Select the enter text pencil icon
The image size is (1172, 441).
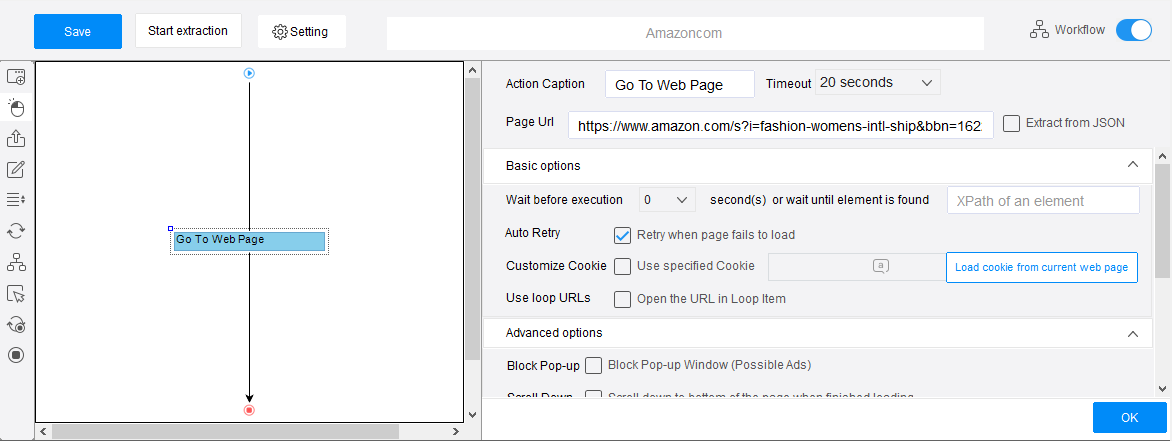coord(16,169)
